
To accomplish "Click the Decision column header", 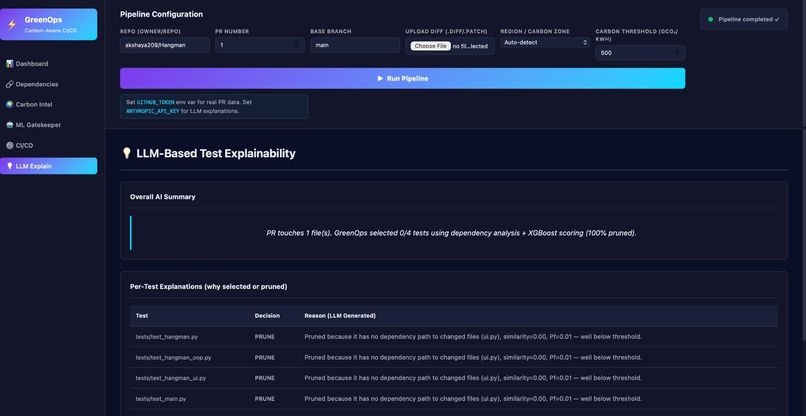I will (267, 316).
